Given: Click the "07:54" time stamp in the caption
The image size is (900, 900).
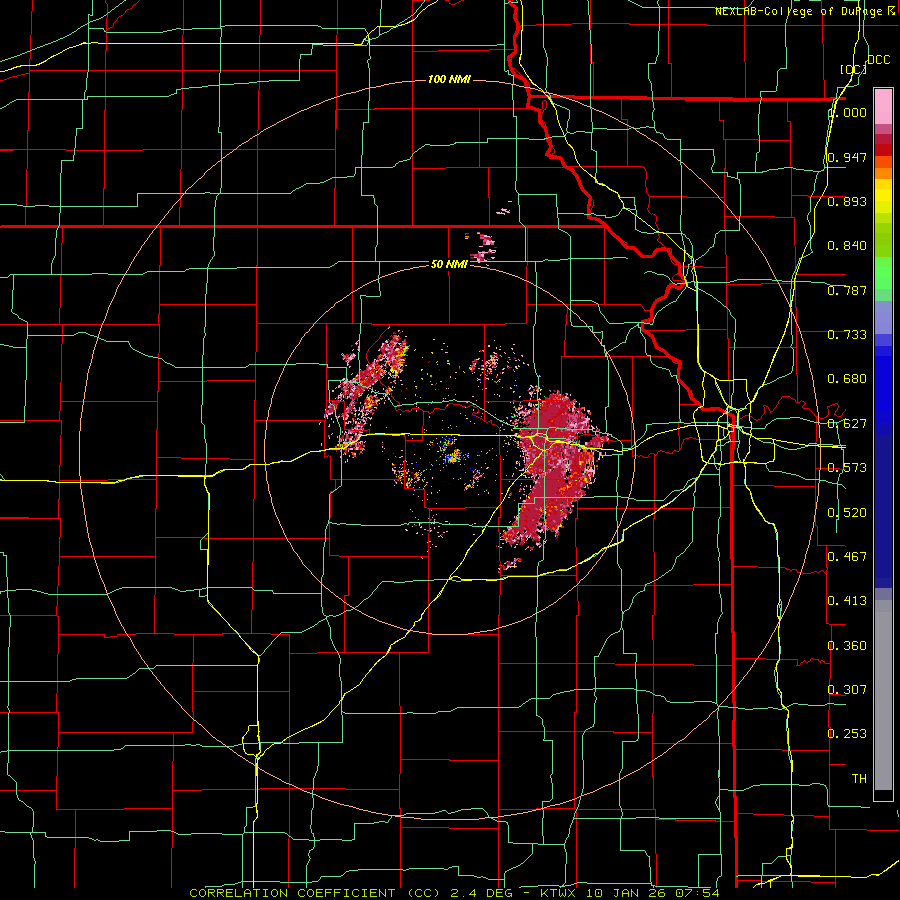Looking at the screenshot, I should (x=697, y=893).
